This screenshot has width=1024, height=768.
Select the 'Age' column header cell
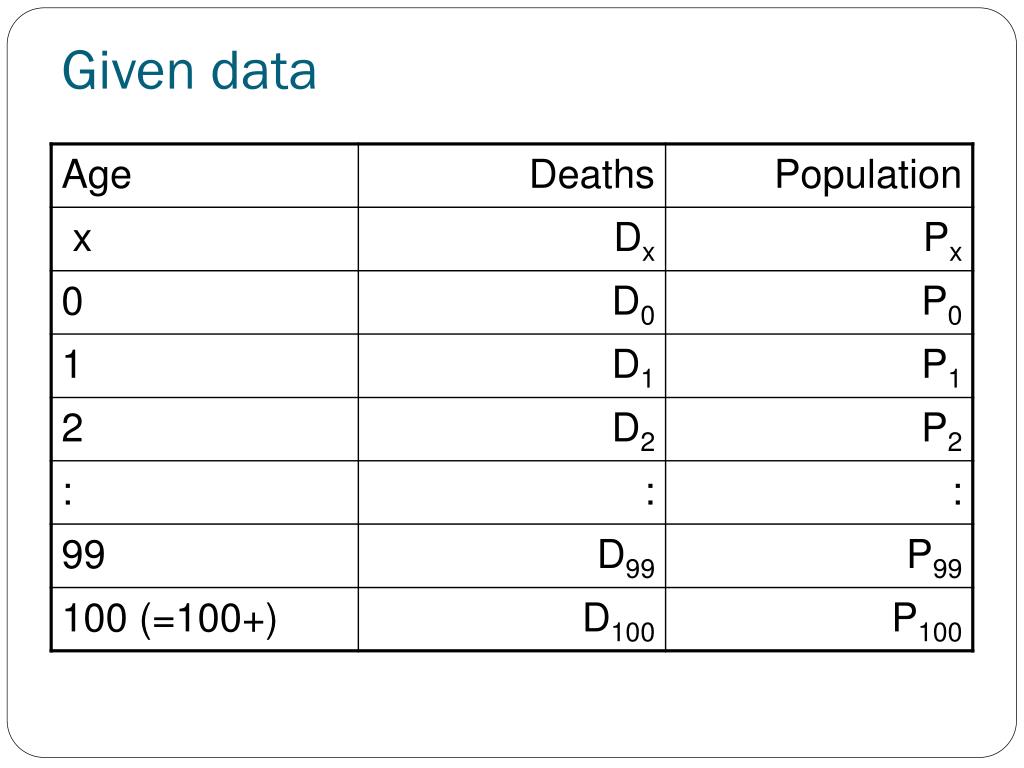(x=205, y=176)
